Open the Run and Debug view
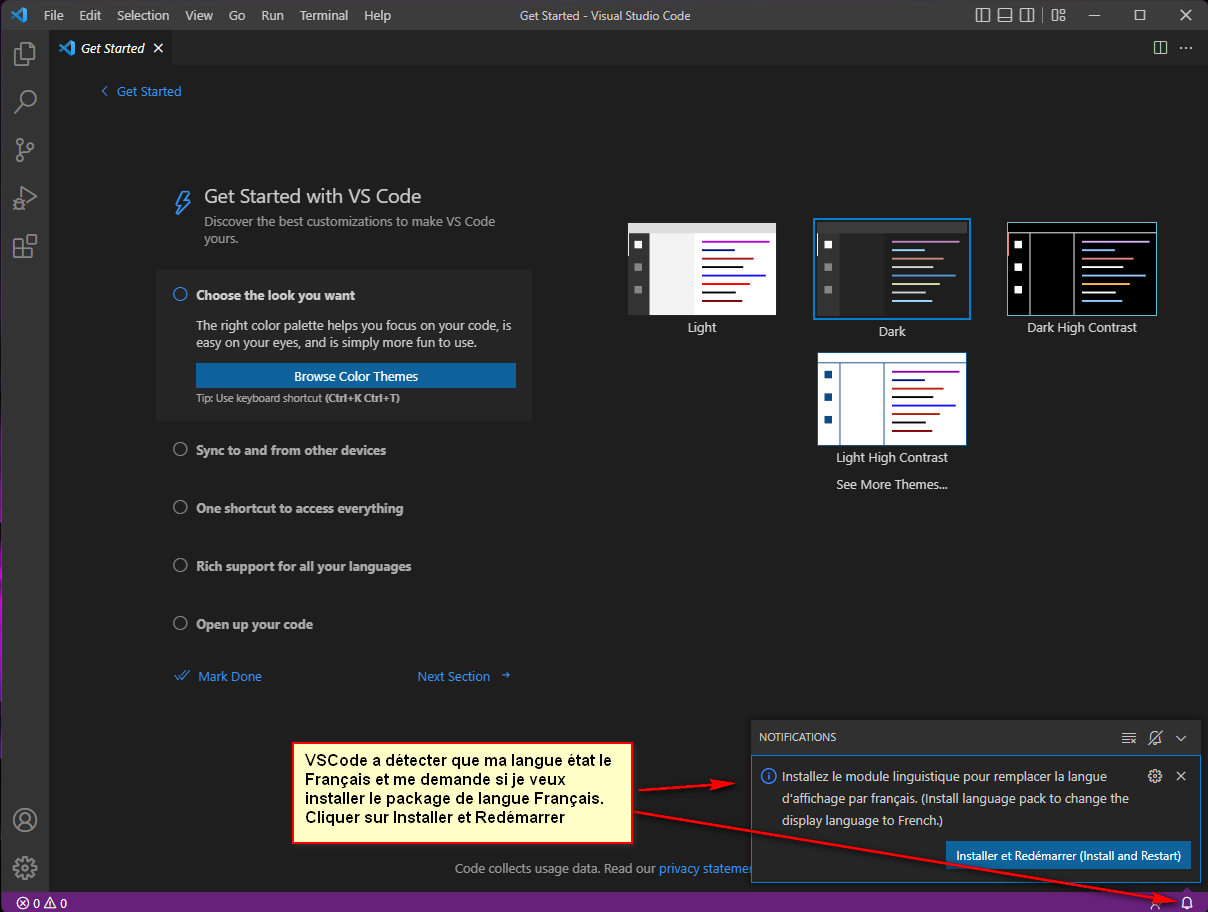The width and height of the screenshot is (1208, 912). coord(25,198)
